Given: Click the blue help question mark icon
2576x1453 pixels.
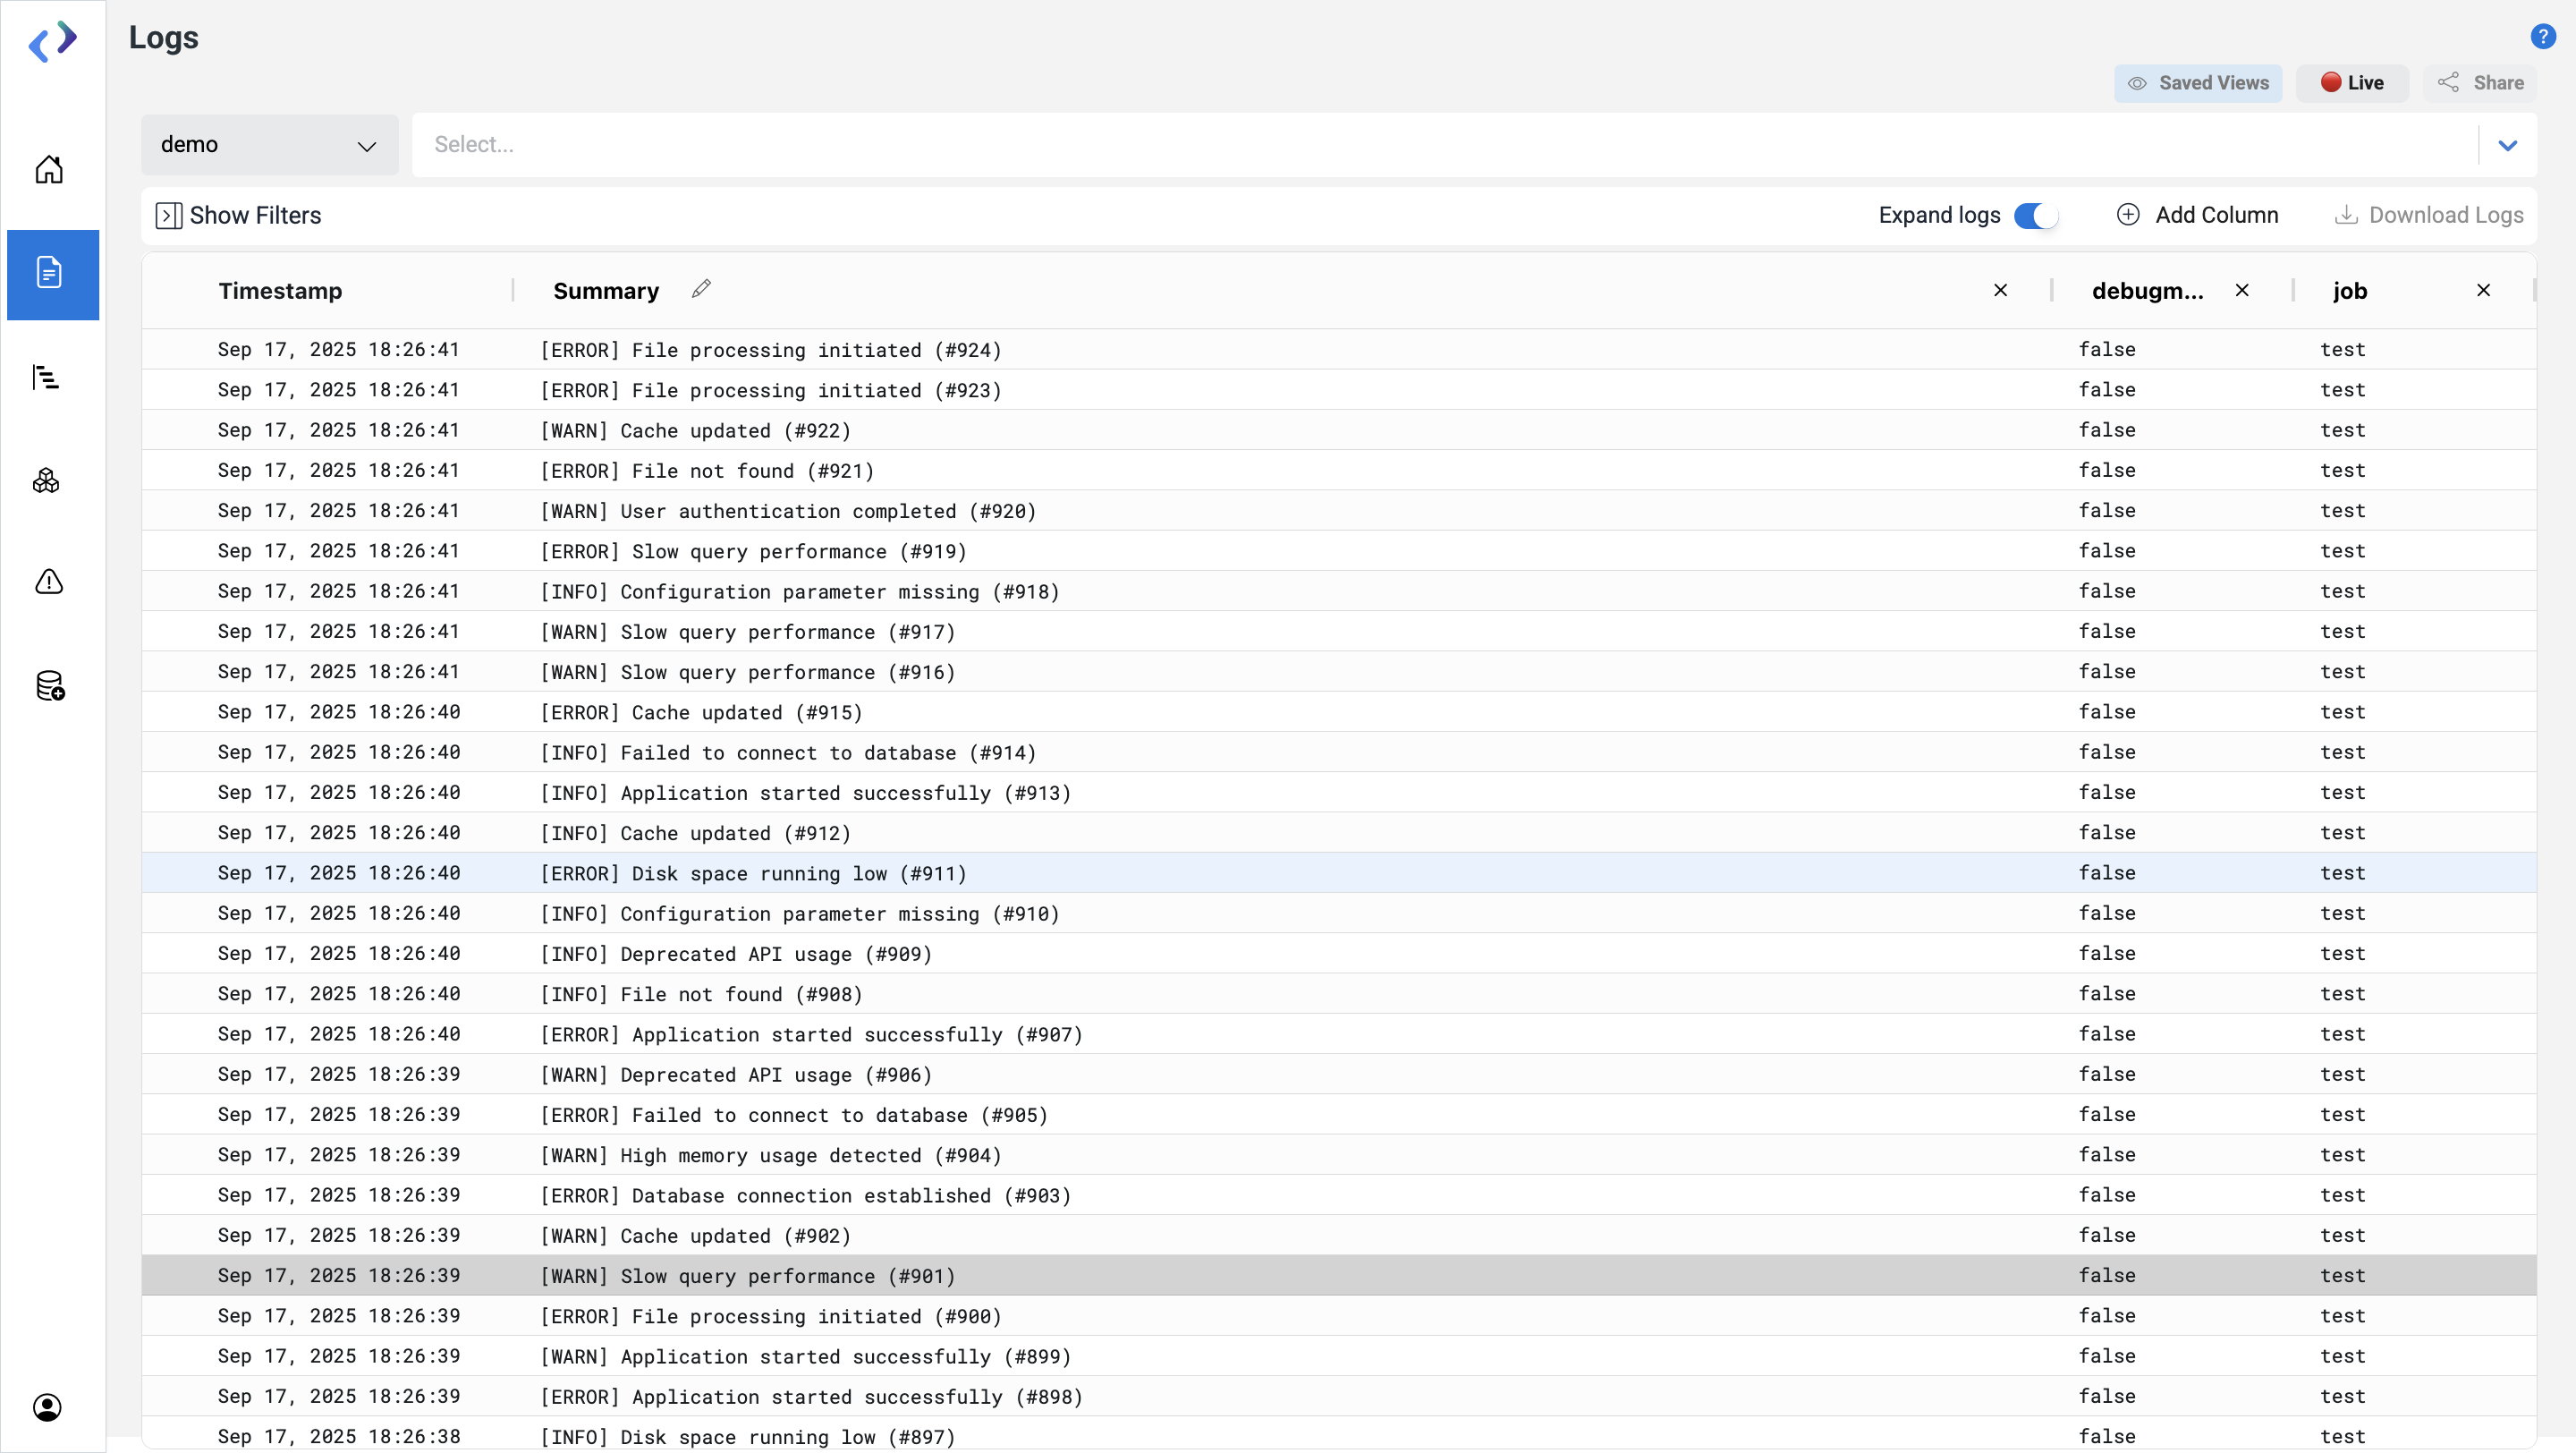Looking at the screenshot, I should coord(2543,37).
